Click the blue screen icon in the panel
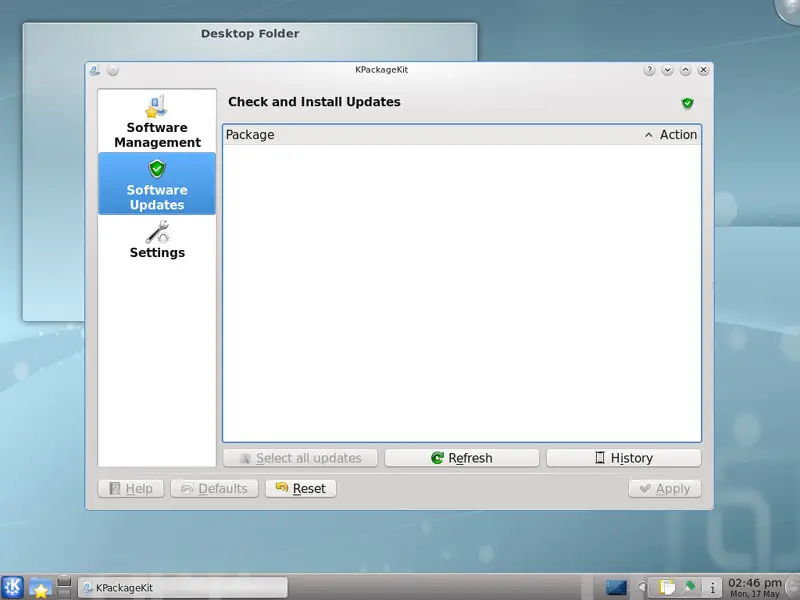The image size is (800, 600). pos(616,587)
